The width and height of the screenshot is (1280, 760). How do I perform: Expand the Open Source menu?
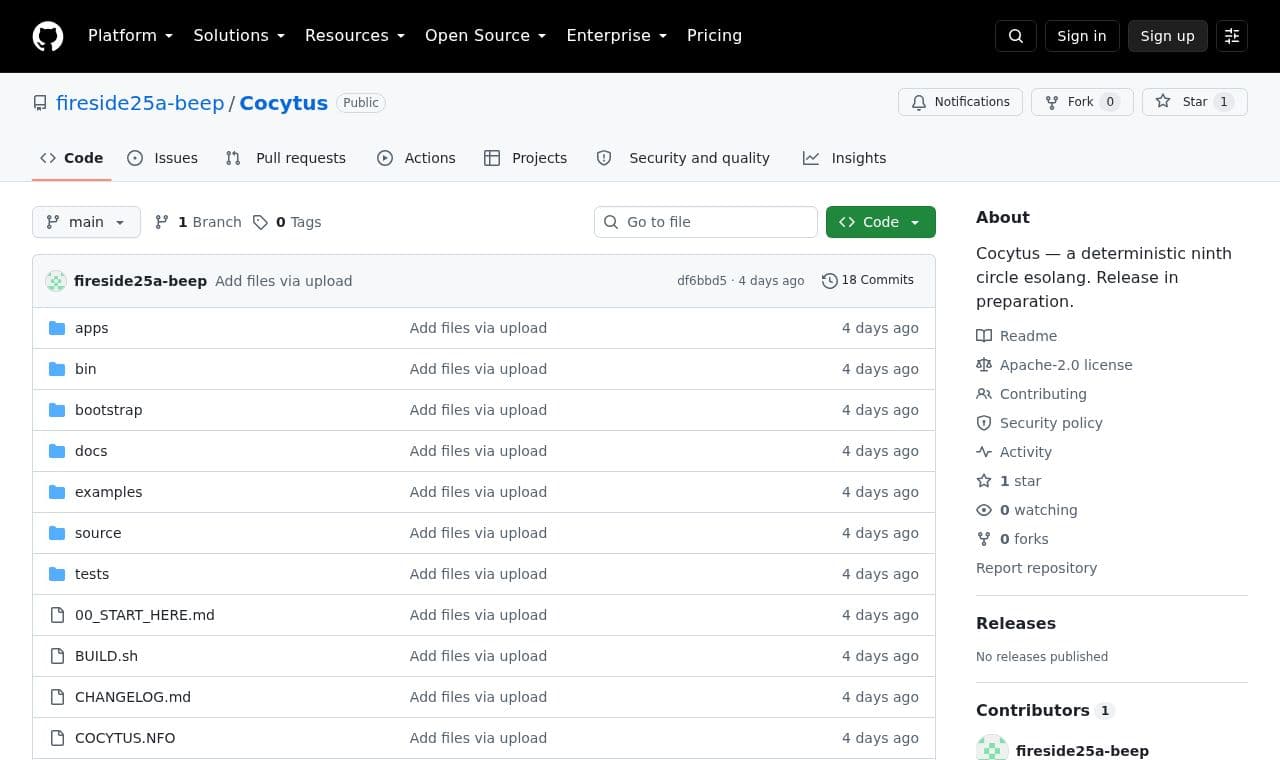486,36
